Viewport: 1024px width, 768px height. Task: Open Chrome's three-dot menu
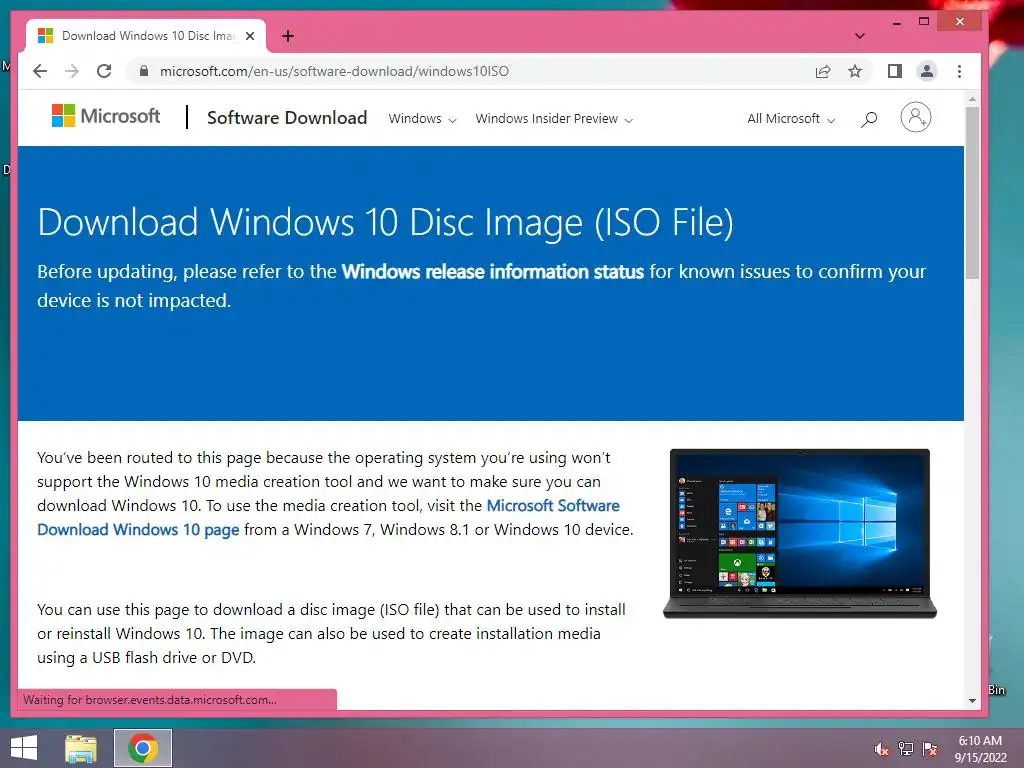(x=959, y=71)
